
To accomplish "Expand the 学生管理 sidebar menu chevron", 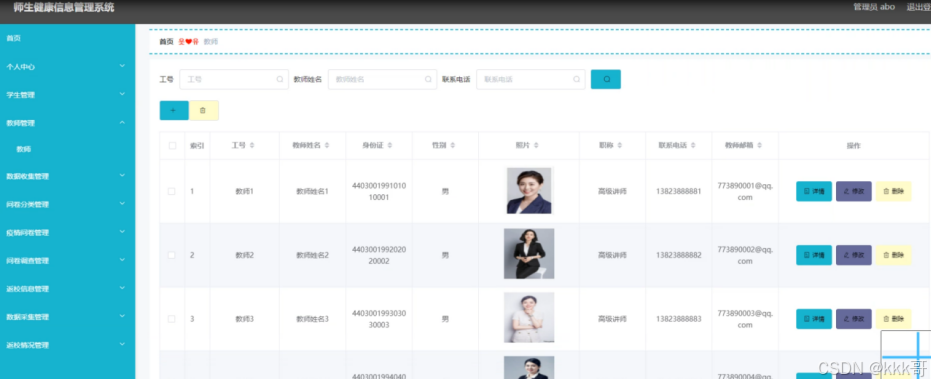I will tap(122, 94).
